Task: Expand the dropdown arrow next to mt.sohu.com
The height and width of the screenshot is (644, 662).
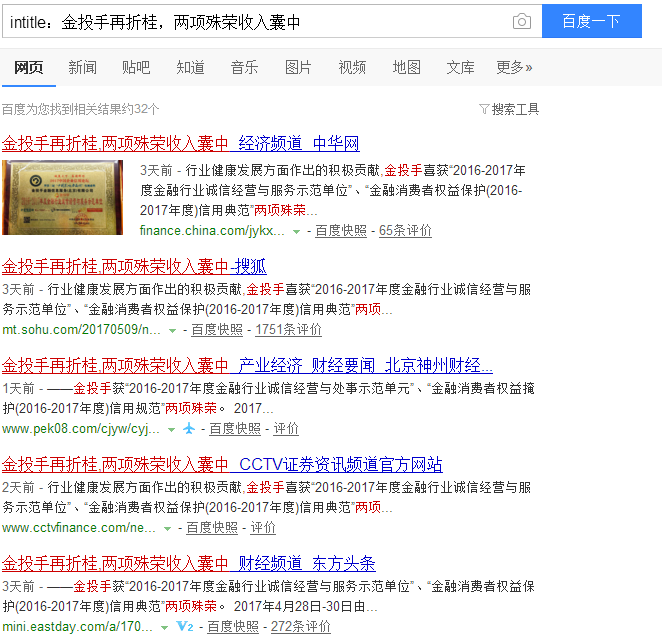Action: [172, 330]
